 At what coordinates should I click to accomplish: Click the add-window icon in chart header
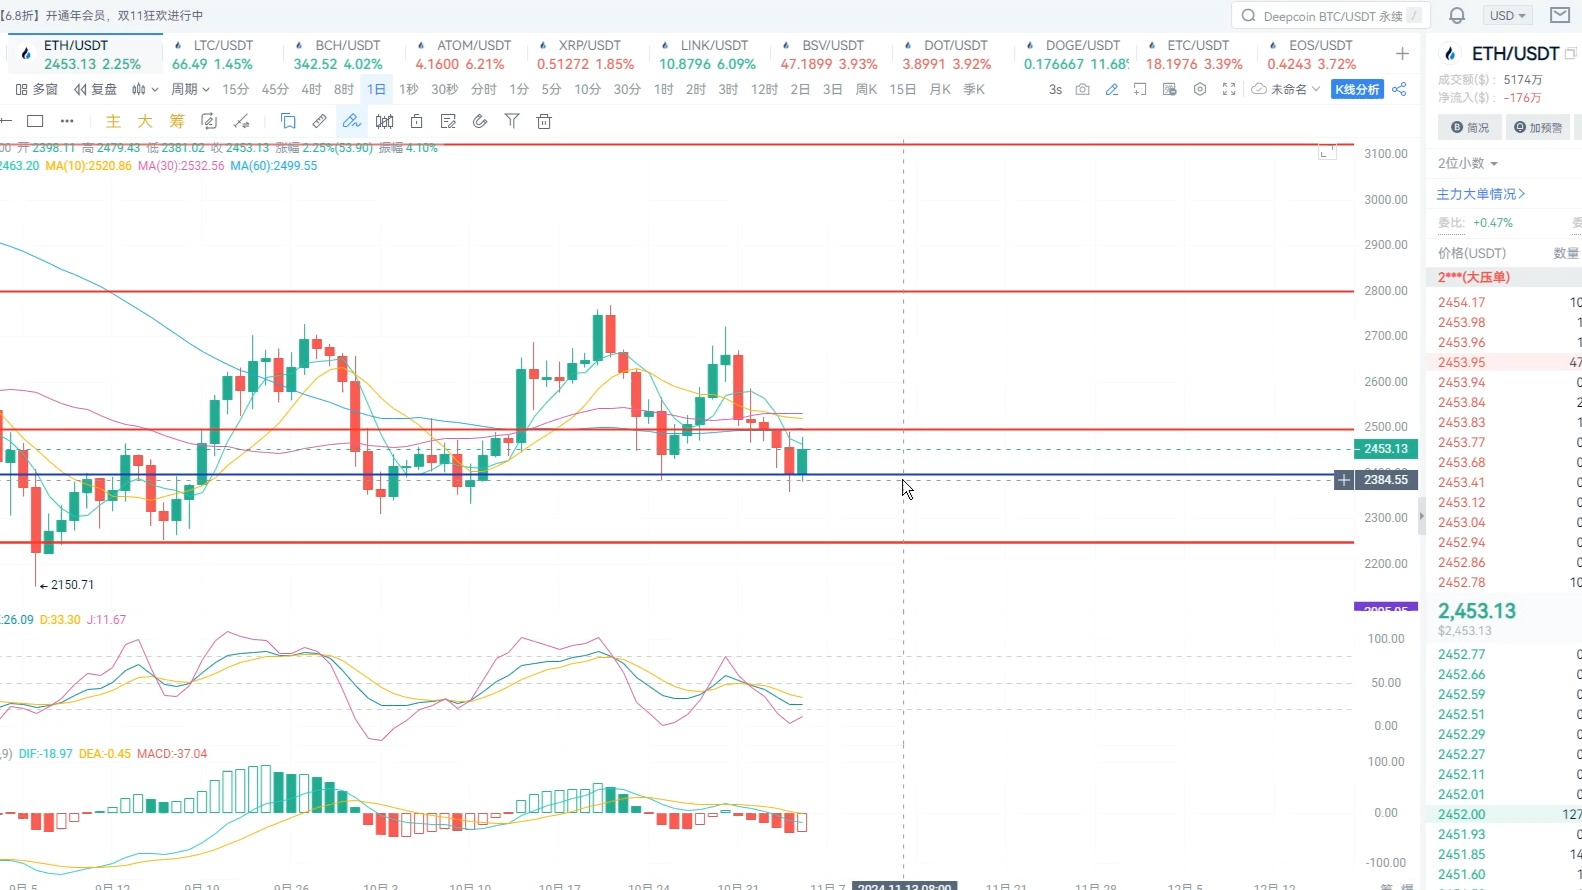coord(1140,89)
